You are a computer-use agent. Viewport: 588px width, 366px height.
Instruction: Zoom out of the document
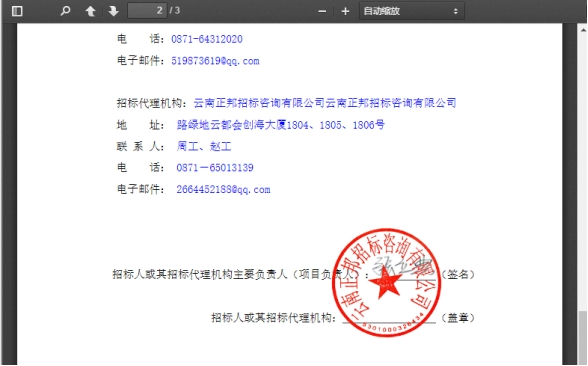coord(322,11)
